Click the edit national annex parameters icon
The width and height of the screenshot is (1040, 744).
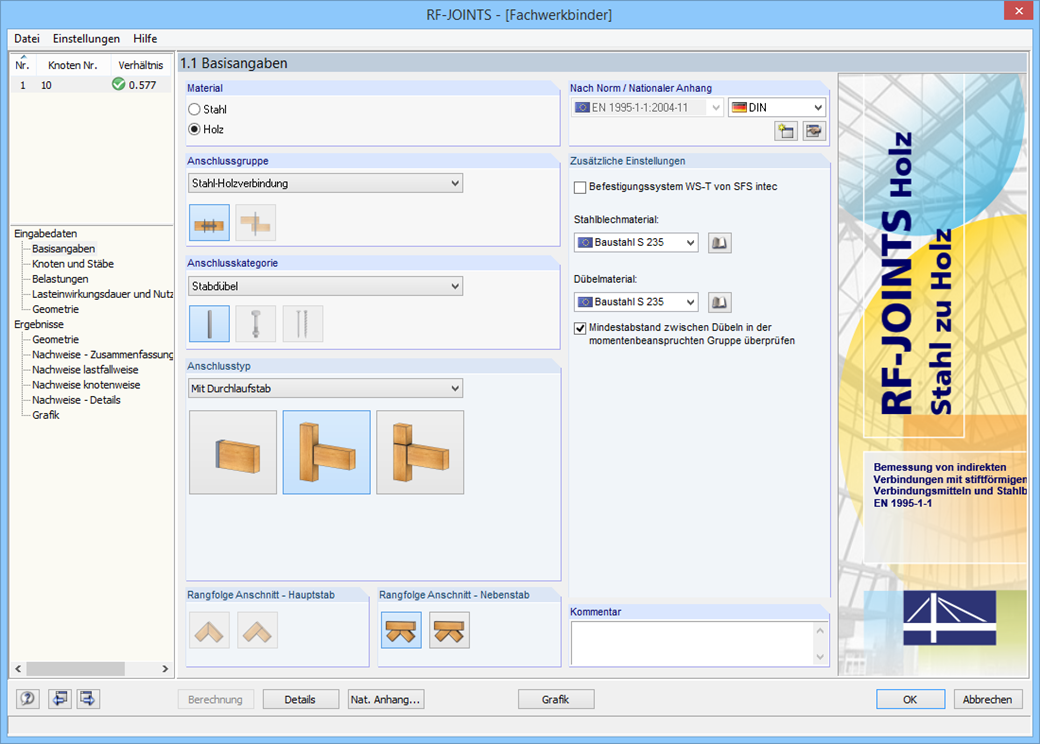point(814,131)
